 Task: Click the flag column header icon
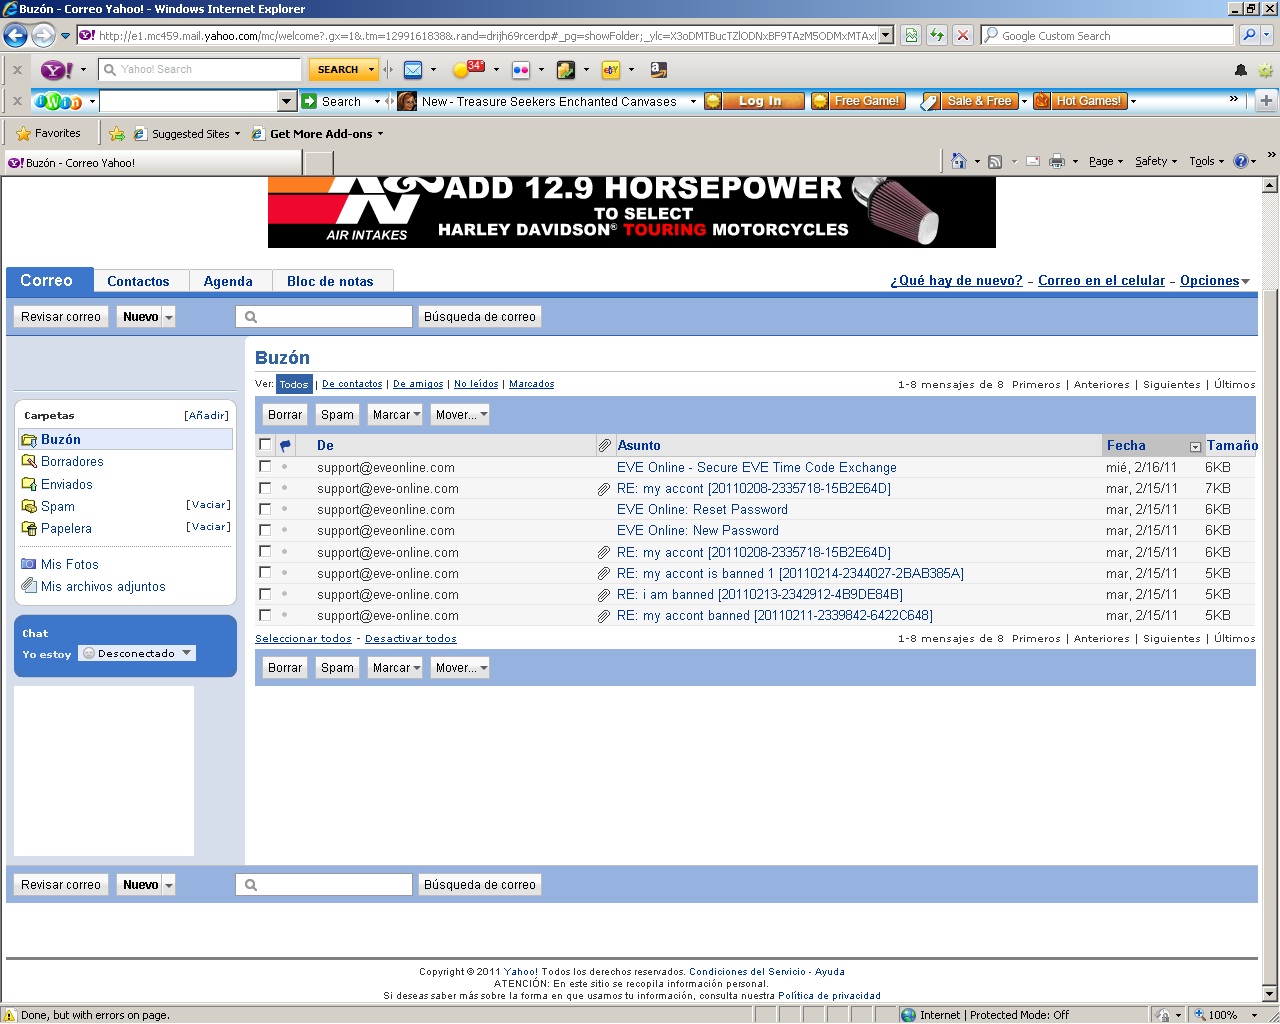(x=285, y=446)
